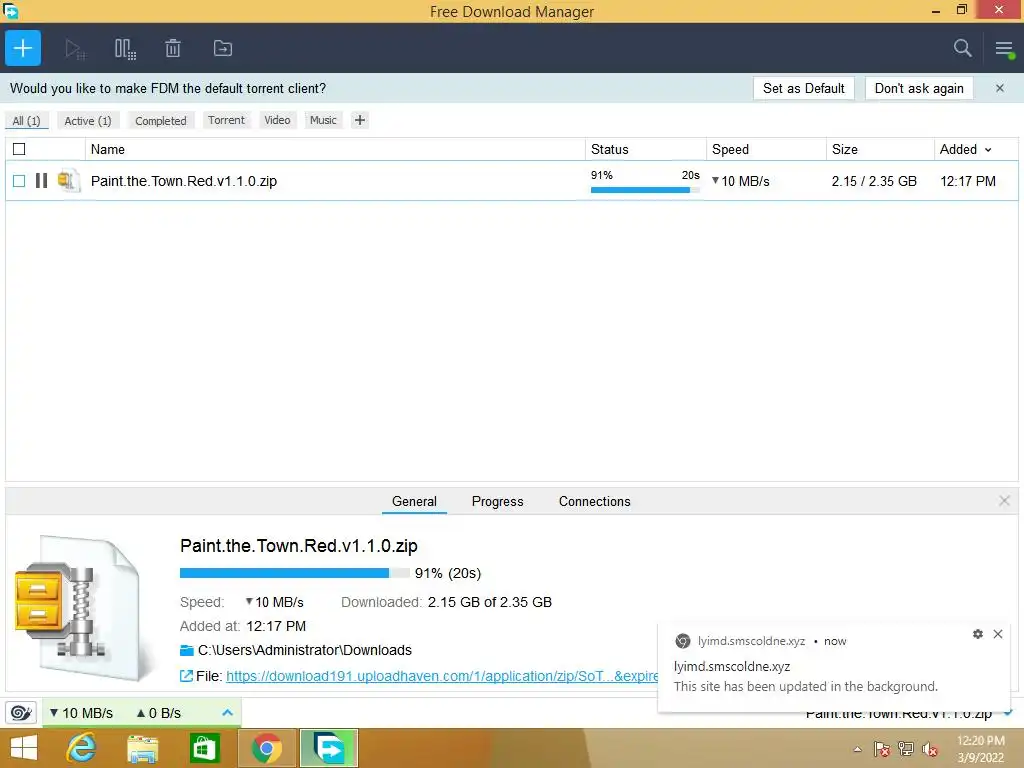Viewport: 1024px width, 768px height.
Task: Click the Speed column header
Action: tap(766, 149)
